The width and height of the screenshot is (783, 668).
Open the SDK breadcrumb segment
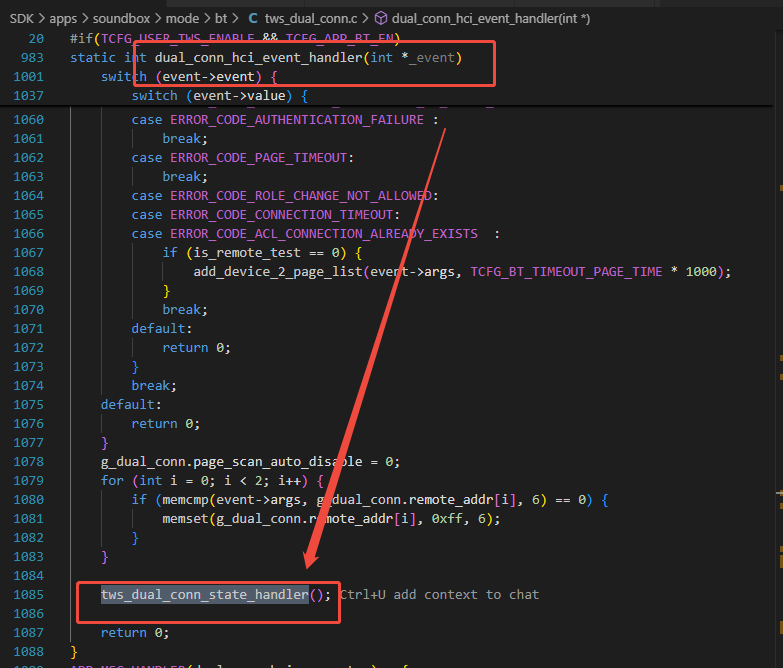(x=21, y=18)
